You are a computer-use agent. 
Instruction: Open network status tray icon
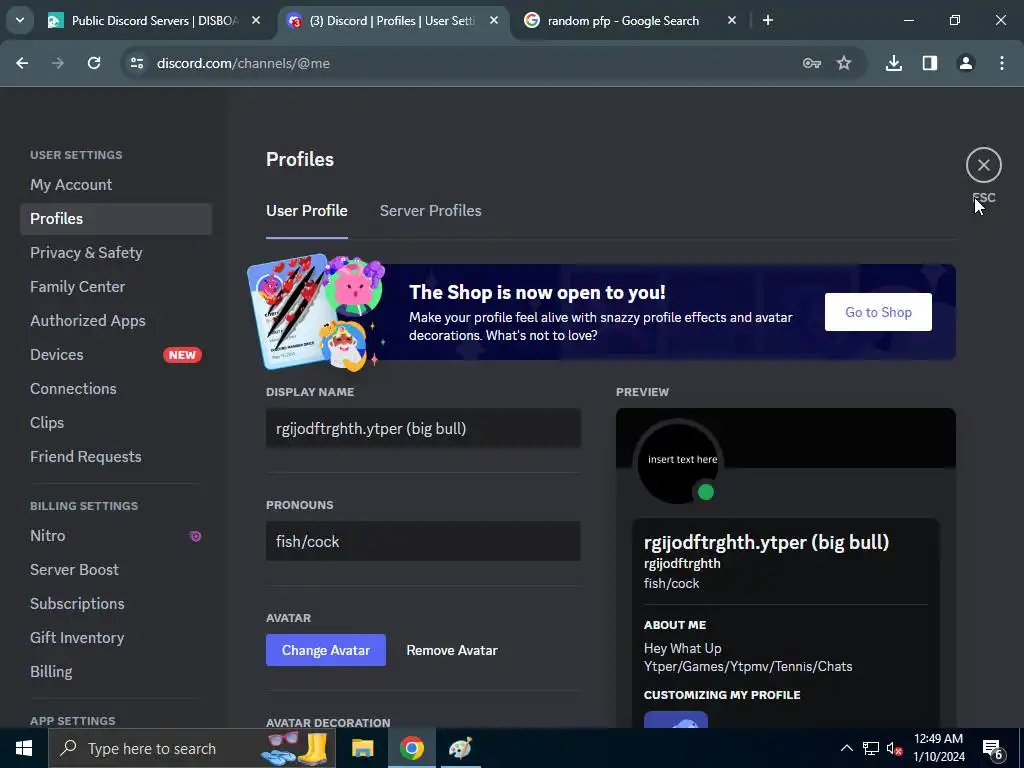871,748
